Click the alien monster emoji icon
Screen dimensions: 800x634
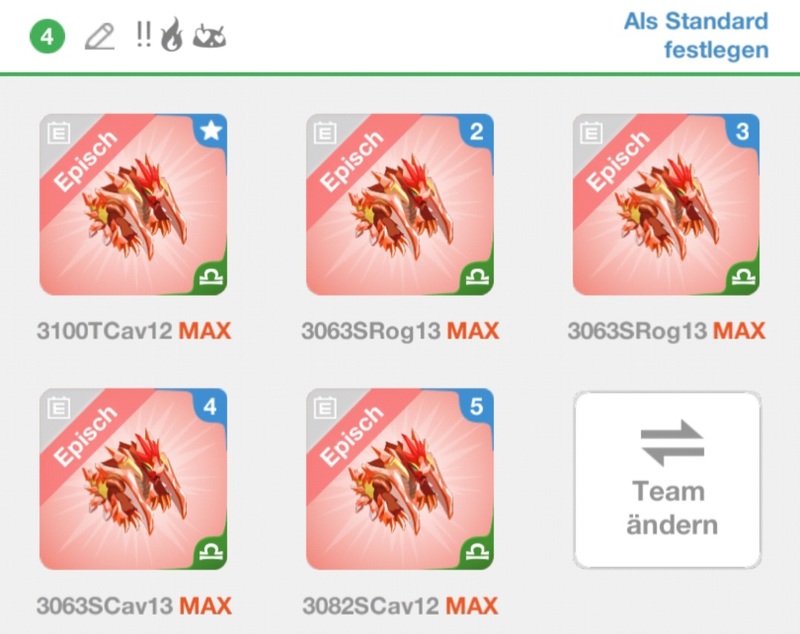[x=209, y=36]
